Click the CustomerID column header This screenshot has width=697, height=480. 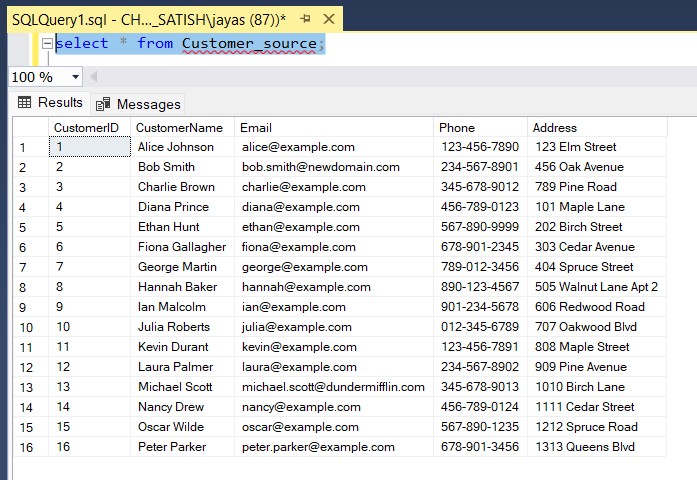coord(89,128)
